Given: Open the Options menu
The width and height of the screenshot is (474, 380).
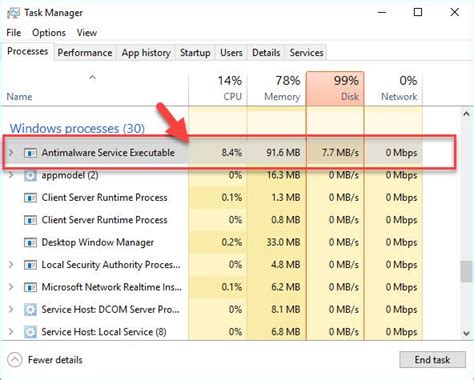Looking at the screenshot, I should pyautogui.click(x=49, y=33).
